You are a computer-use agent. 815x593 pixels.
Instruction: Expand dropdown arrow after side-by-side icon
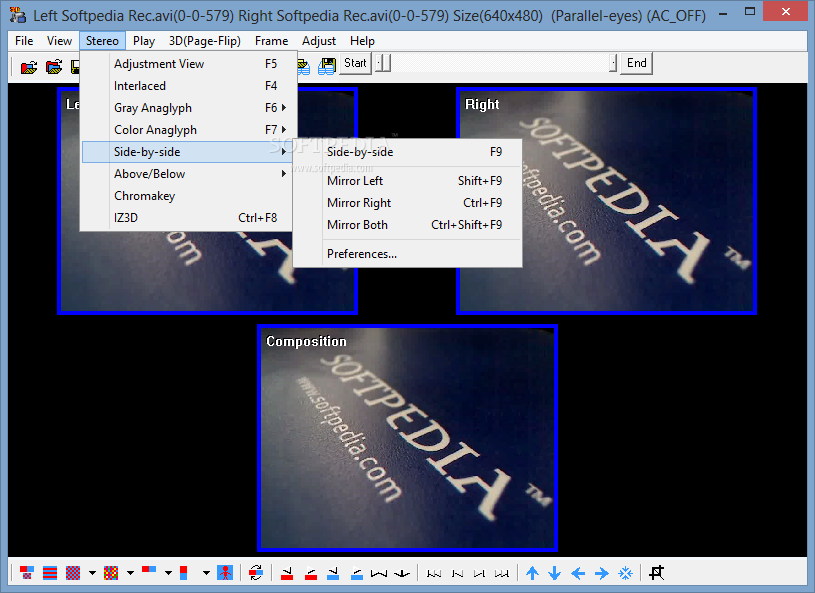coord(168,573)
